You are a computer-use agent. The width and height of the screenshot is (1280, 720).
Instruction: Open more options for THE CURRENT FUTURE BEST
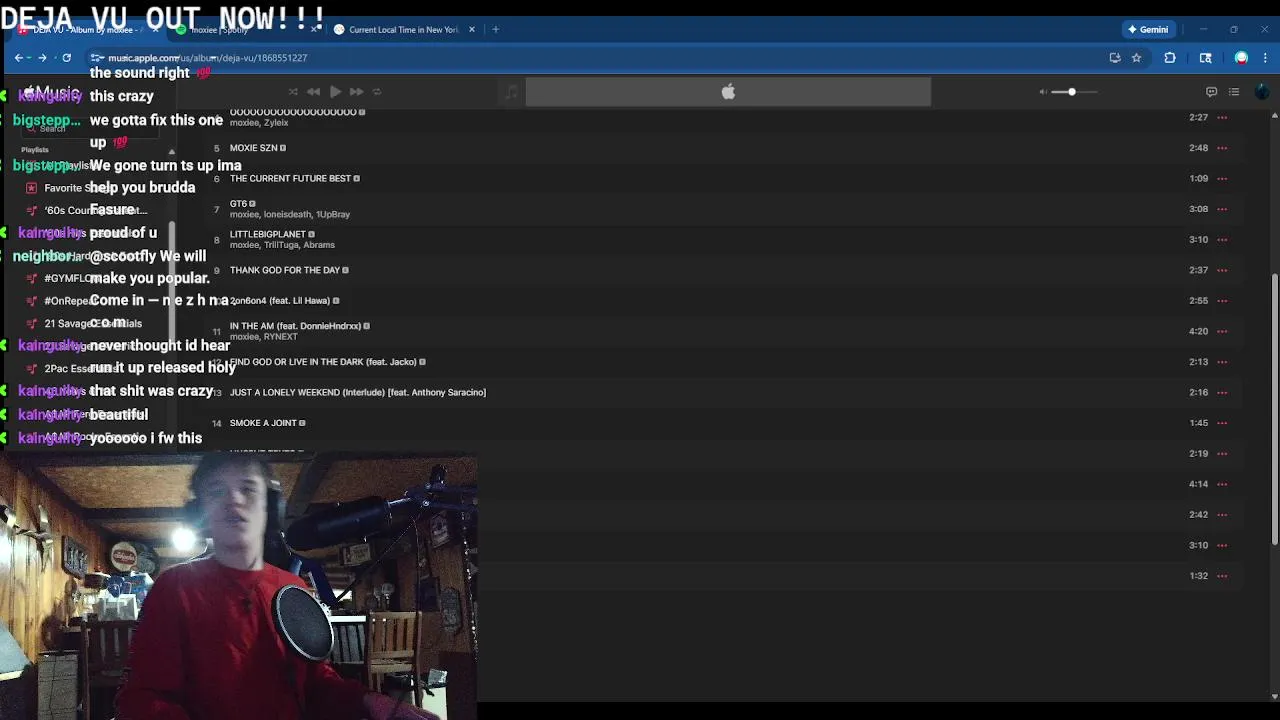[1222, 178]
